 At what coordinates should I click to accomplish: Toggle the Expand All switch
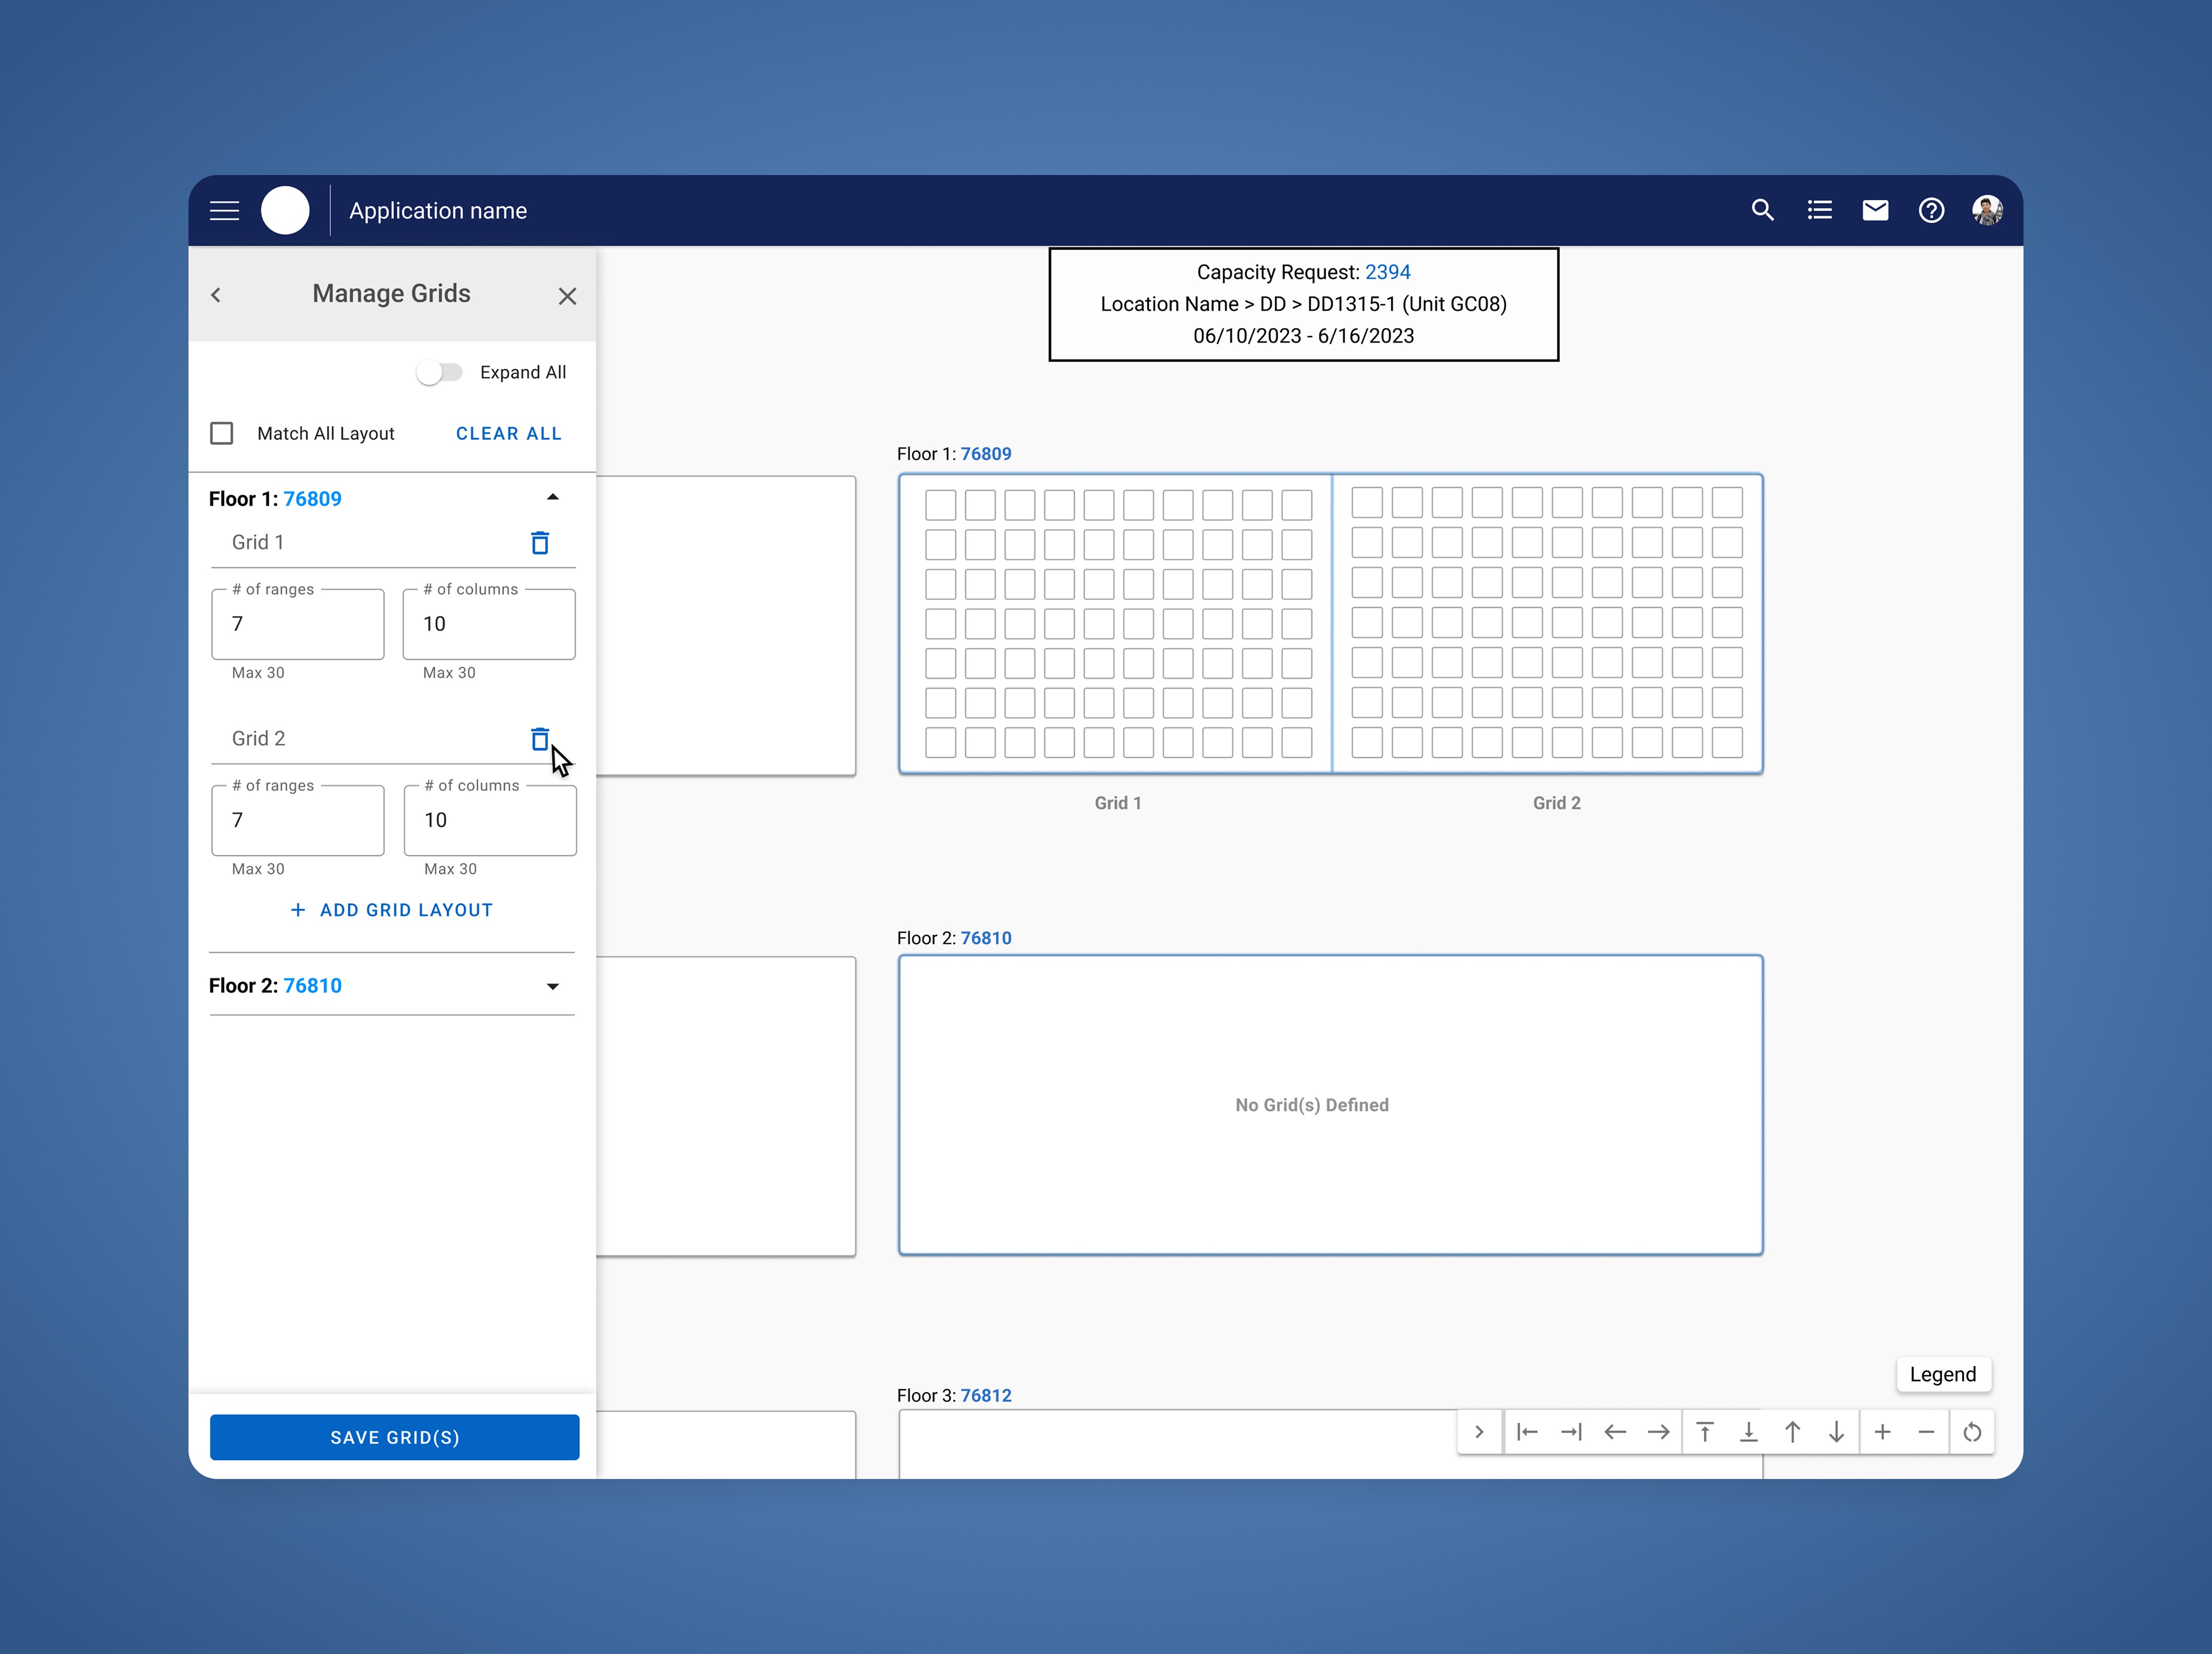[439, 372]
